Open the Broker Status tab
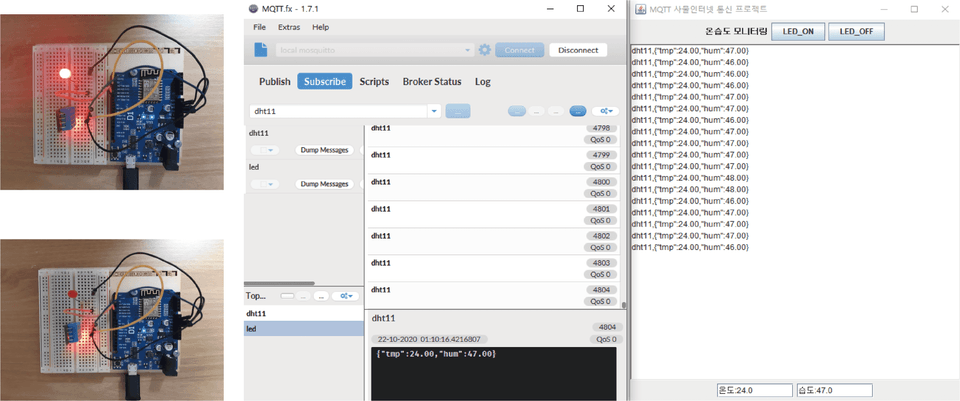This screenshot has height=401, width=960. 432,81
